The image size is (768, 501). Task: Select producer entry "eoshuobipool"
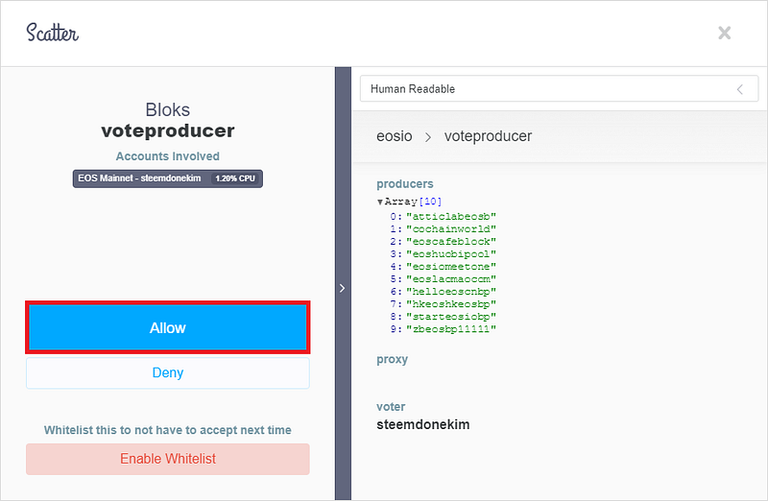click(x=451, y=254)
